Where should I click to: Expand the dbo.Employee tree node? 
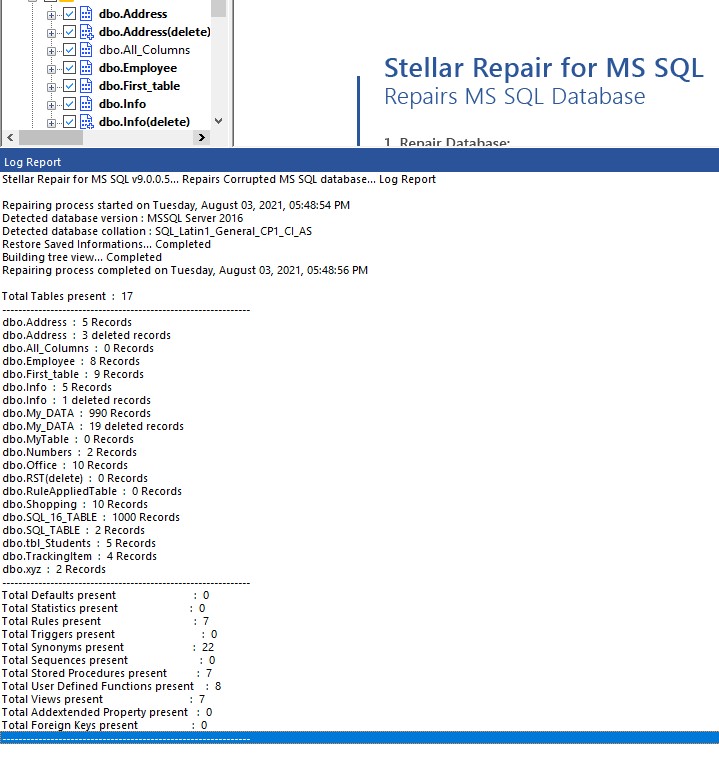[51, 69]
